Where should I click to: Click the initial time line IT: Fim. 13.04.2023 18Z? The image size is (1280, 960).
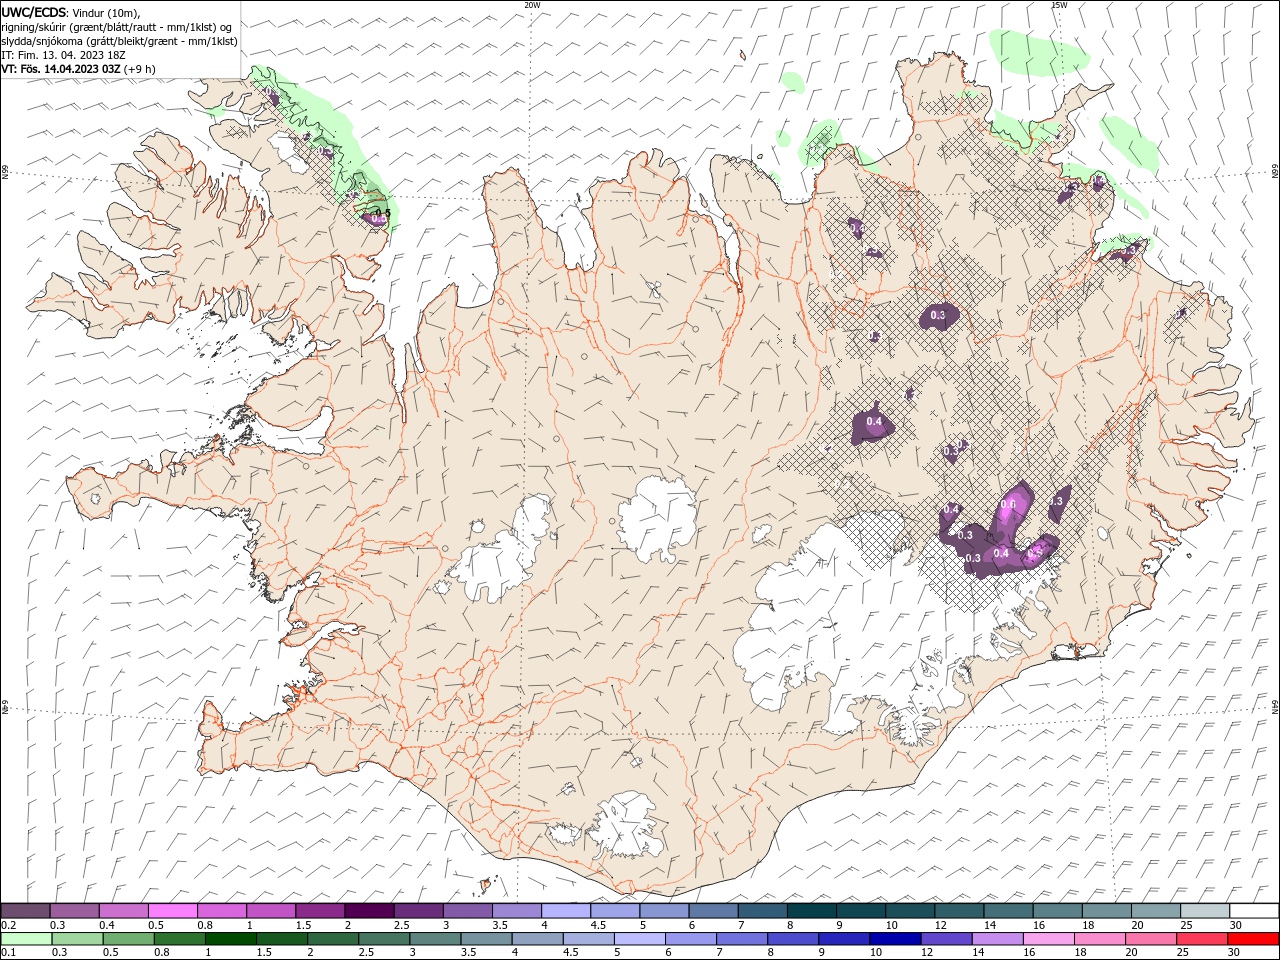tap(63, 55)
